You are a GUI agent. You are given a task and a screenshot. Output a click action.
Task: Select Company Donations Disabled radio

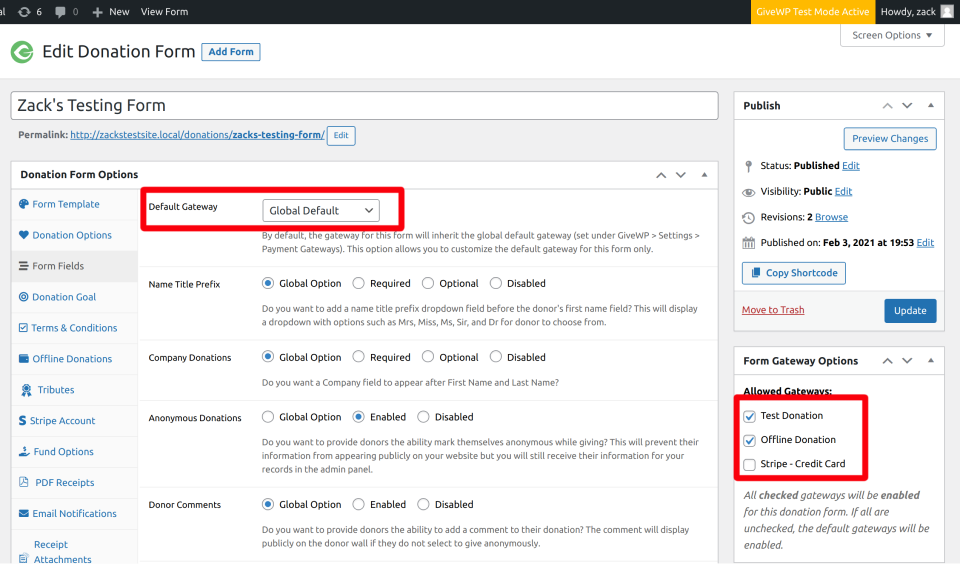pos(495,356)
